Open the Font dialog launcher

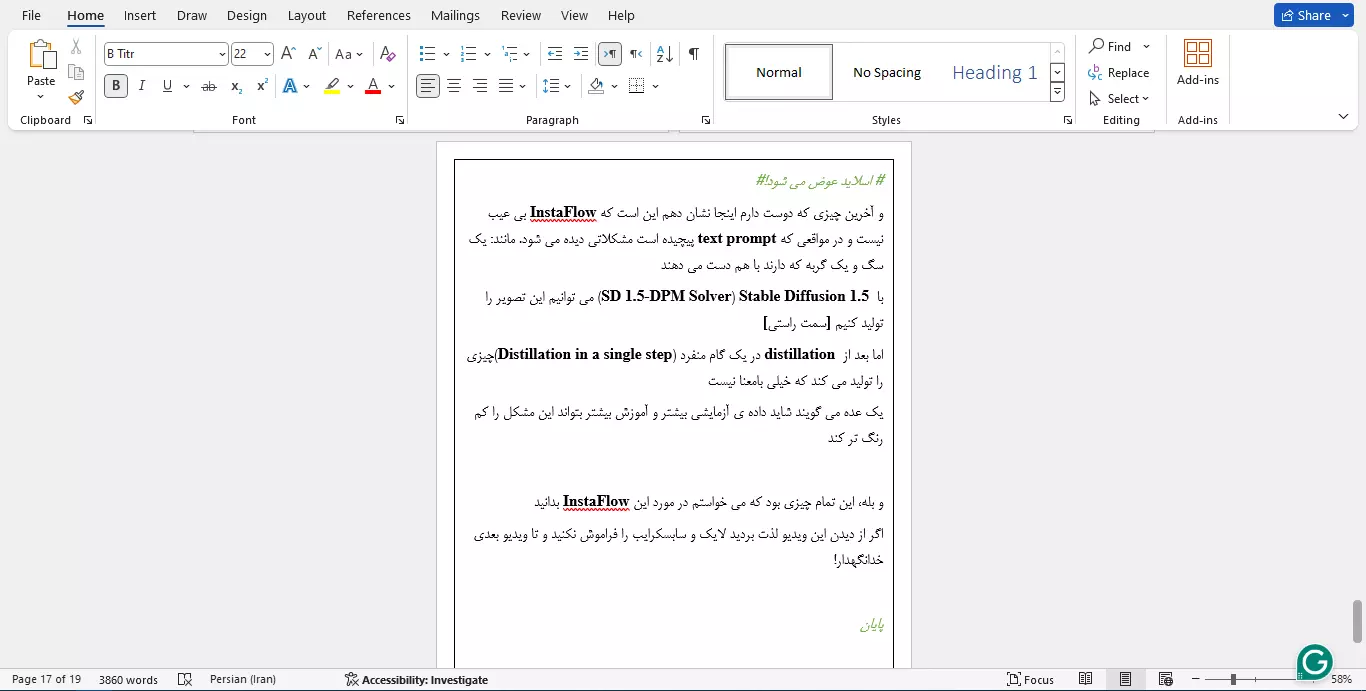(x=400, y=120)
